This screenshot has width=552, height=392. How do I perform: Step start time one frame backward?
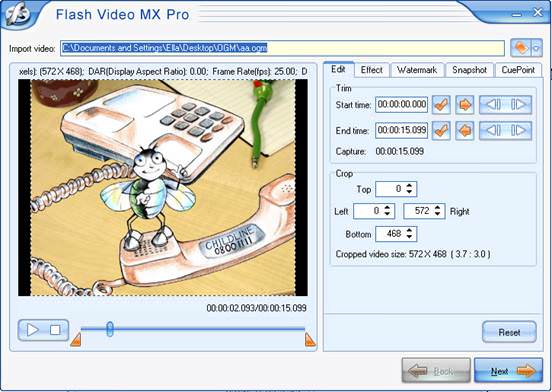(x=493, y=105)
